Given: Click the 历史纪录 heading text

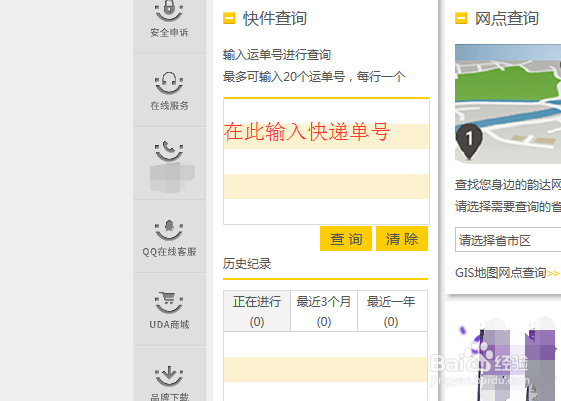Looking at the screenshot, I should tap(247, 264).
